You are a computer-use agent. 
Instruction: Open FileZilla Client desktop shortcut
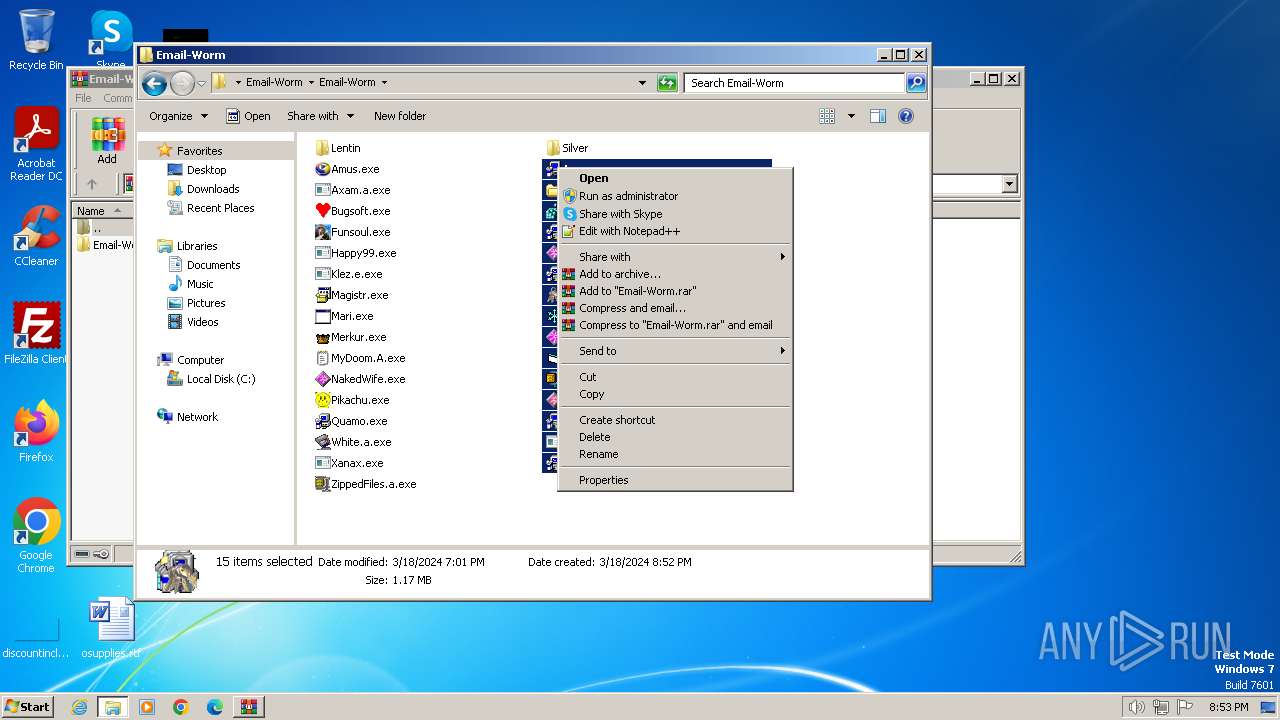[36, 333]
